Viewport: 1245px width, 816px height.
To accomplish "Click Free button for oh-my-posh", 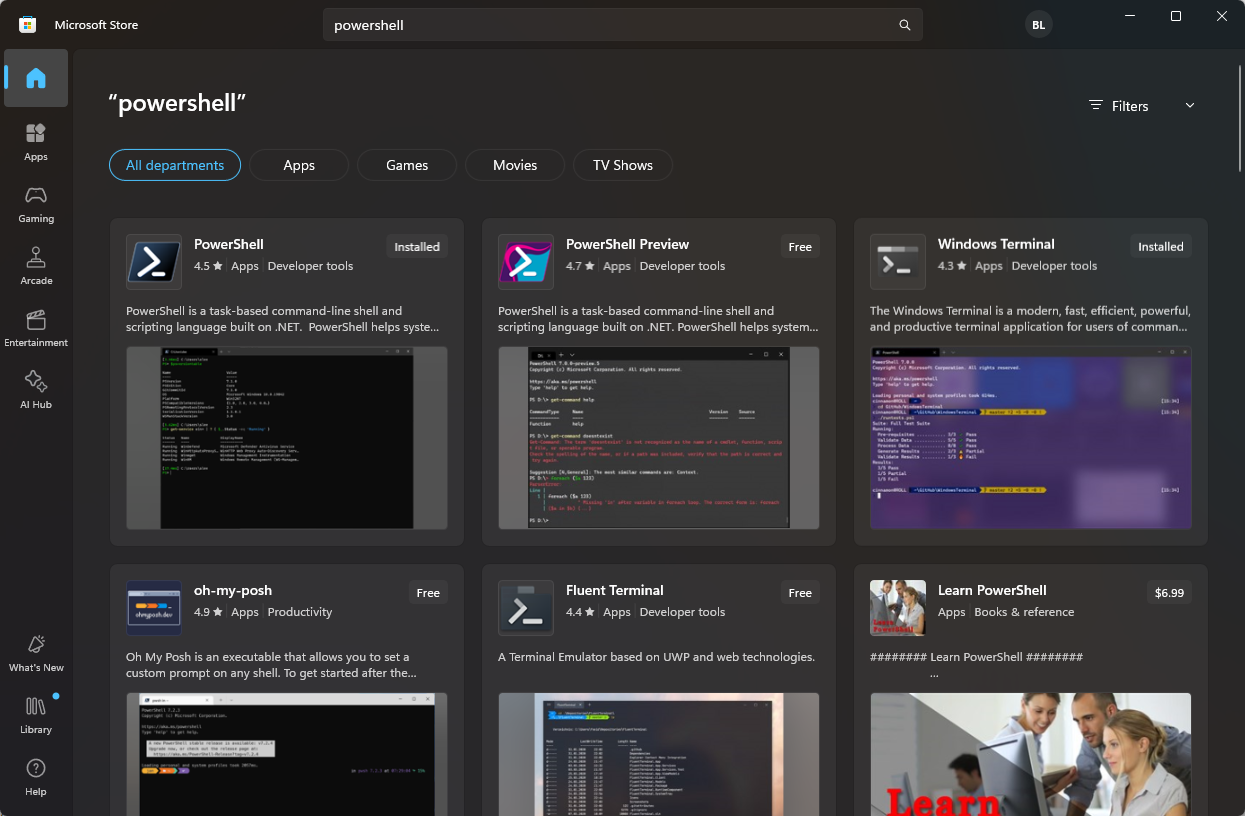I will click(x=428, y=593).
